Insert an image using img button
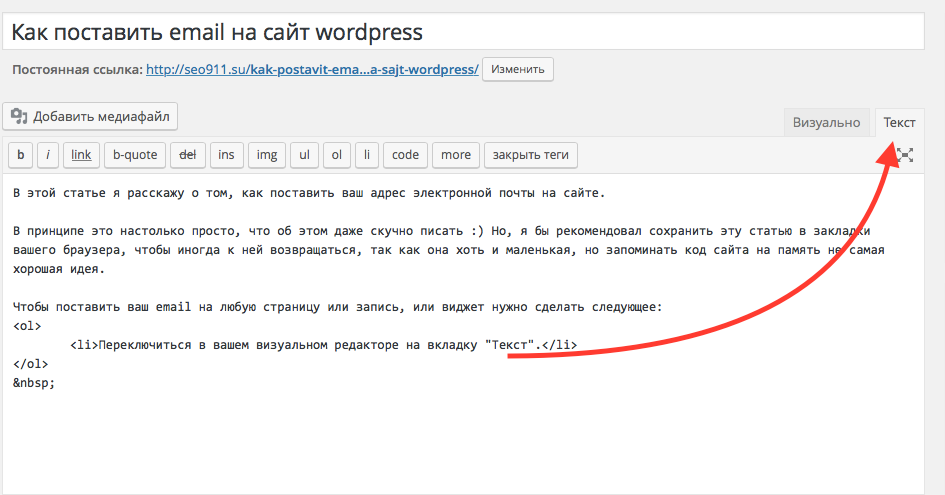The height and width of the screenshot is (495, 945). [x=266, y=155]
